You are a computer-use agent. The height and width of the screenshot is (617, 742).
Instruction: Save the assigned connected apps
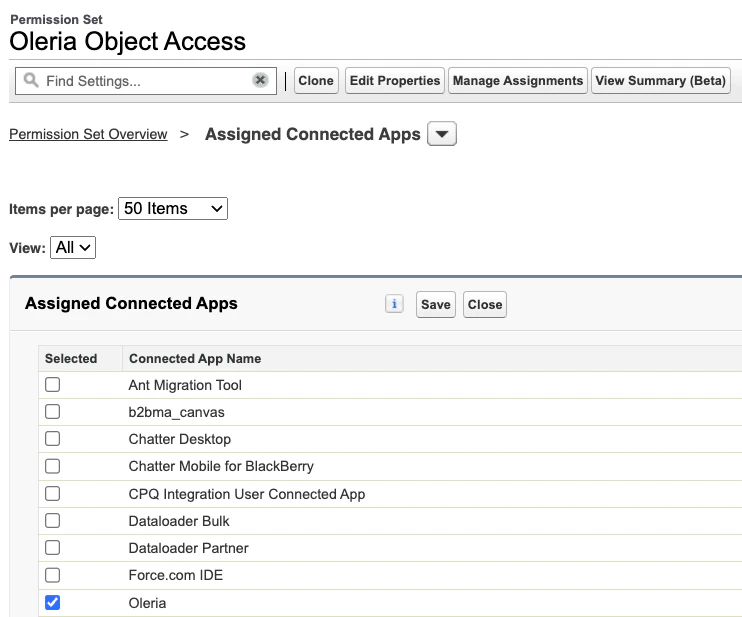(436, 304)
